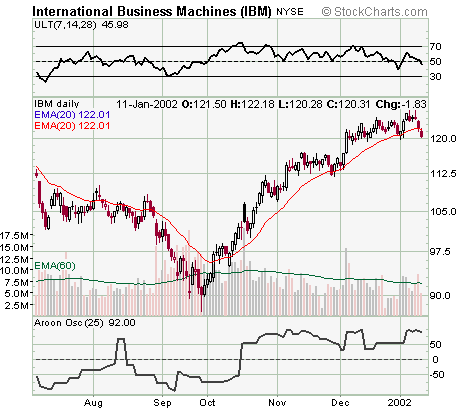Screen dimensions: 460x414
Task: Click the 120.0 price axis label
Action: [443, 138]
